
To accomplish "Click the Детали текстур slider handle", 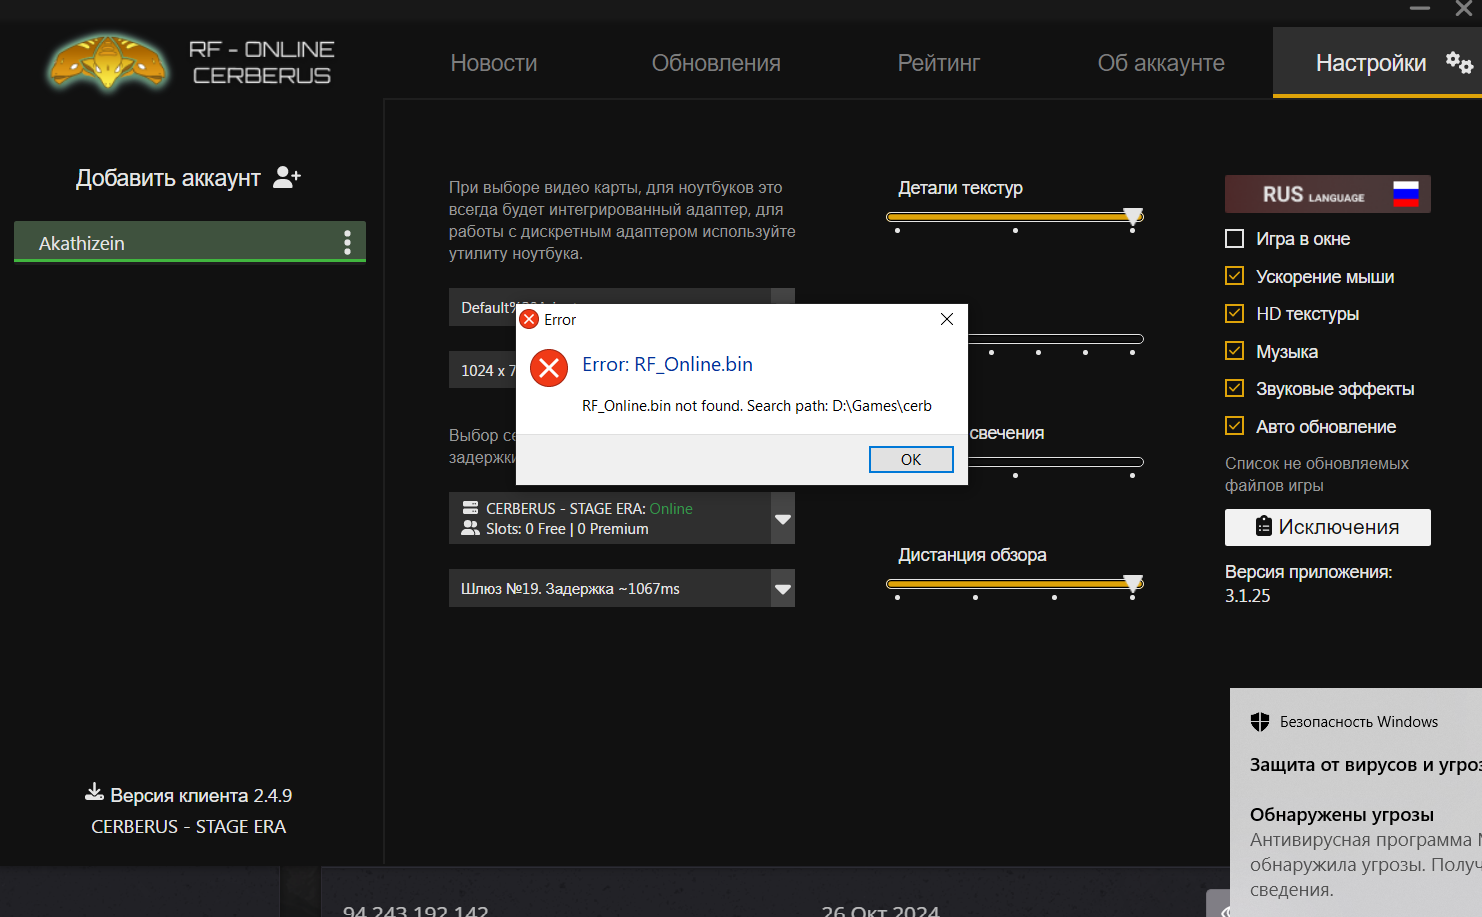I will (1132, 216).
